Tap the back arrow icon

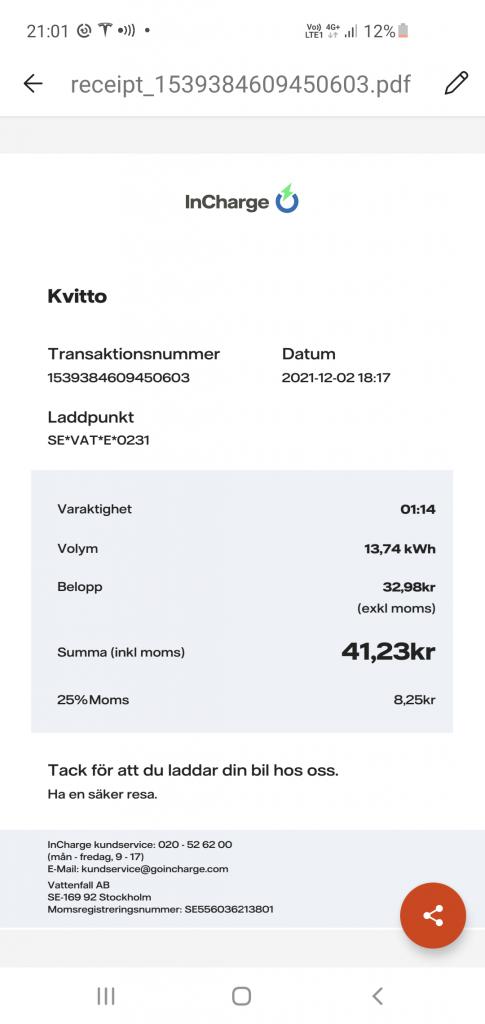[x=33, y=83]
